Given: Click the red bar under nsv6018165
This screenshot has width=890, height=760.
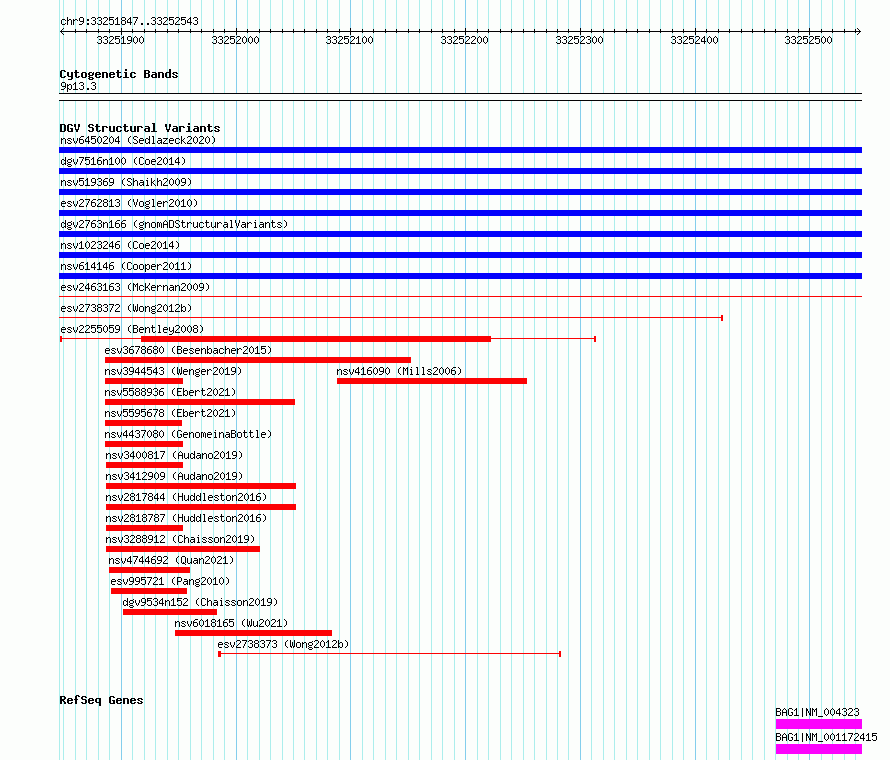Looking at the screenshot, I should click(253, 633).
